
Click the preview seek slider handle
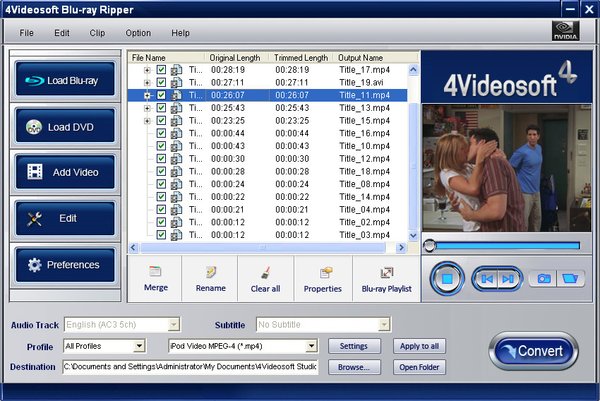point(429,245)
